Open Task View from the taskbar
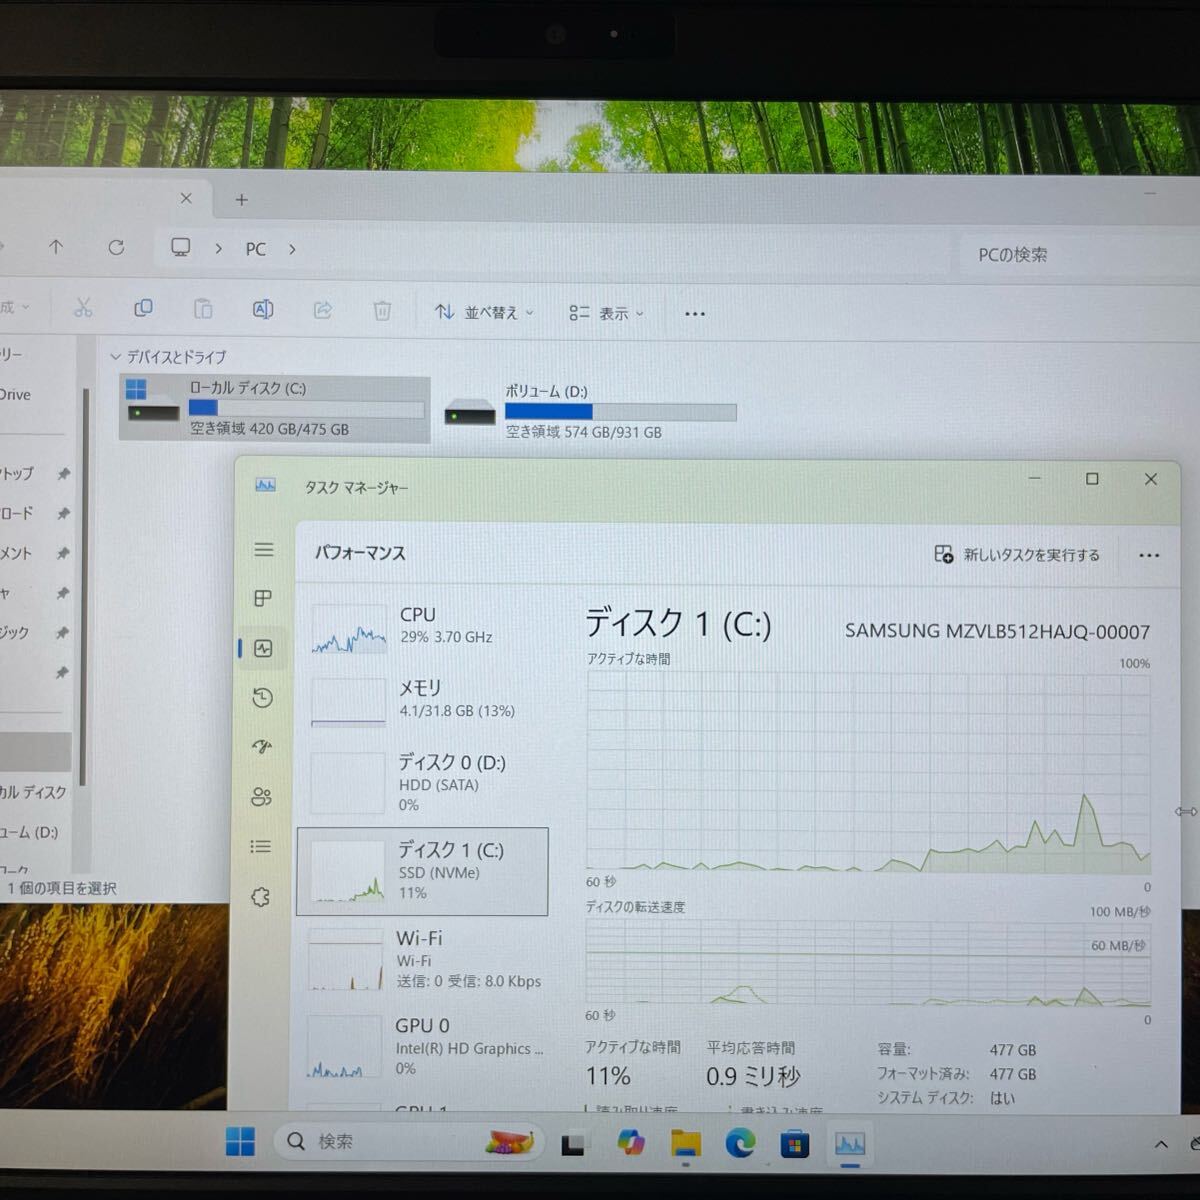 [x=573, y=1143]
